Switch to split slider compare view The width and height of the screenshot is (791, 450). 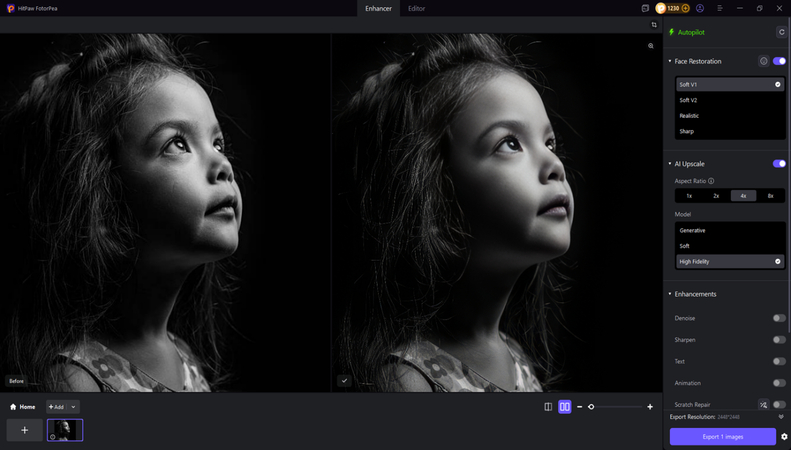tap(548, 407)
